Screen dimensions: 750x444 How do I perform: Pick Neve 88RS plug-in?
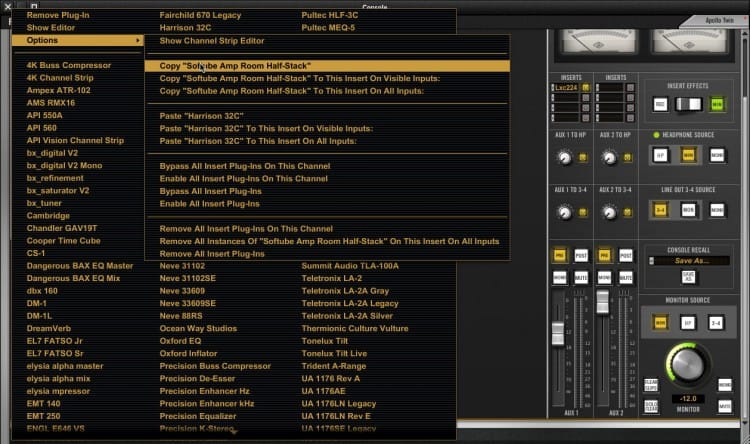(x=181, y=316)
